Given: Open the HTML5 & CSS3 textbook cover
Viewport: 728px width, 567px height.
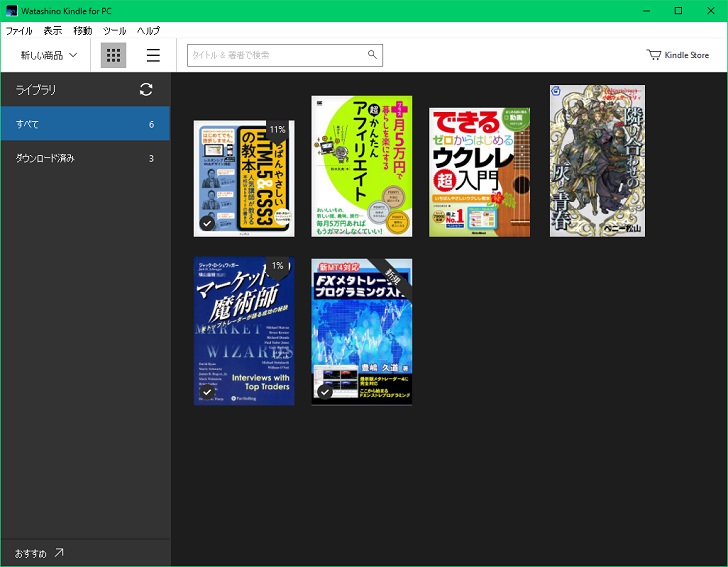Looking at the screenshot, I should (244, 178).
